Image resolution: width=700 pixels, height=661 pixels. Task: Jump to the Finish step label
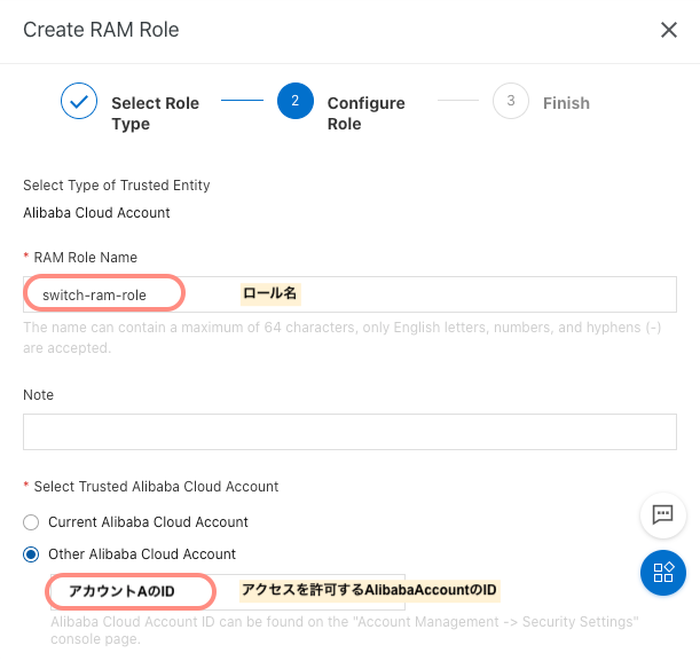pyautogui.click(x=566, y=103)
